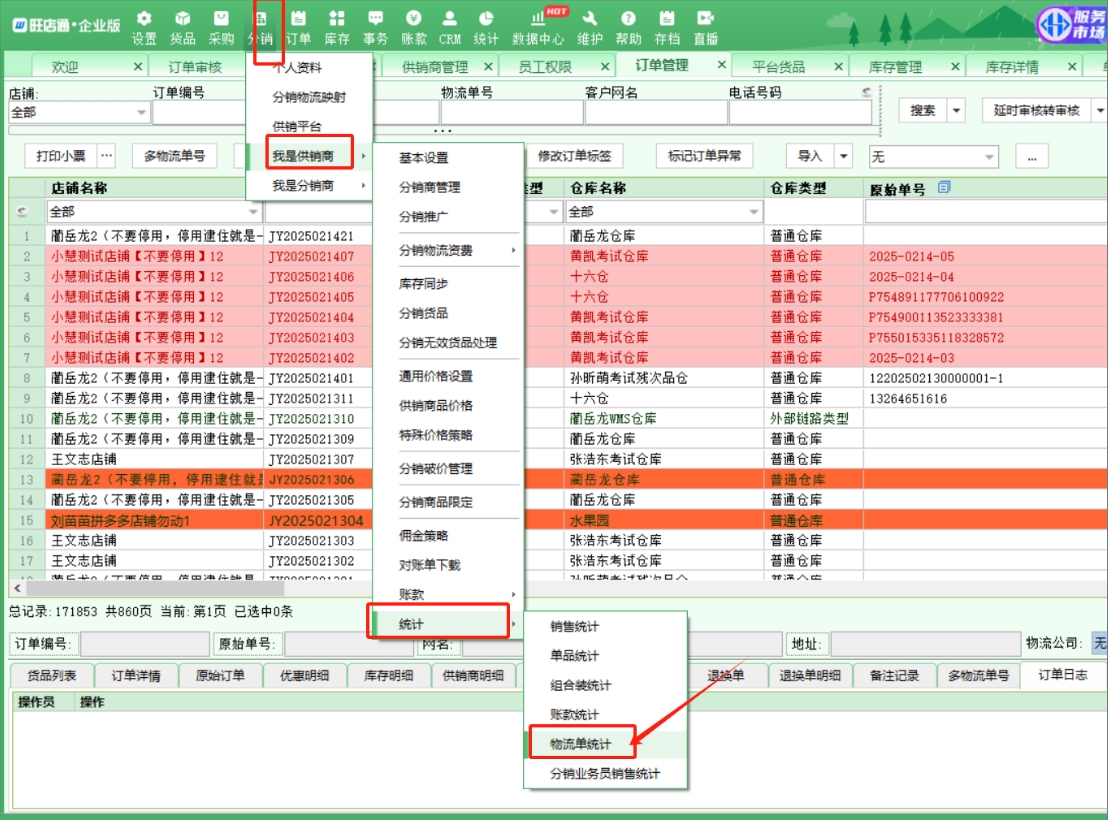The width and height of the screenshot is (1108, 820).
Task: Click the horizontal scrollbar left arrow
Action: coord(16,589)
